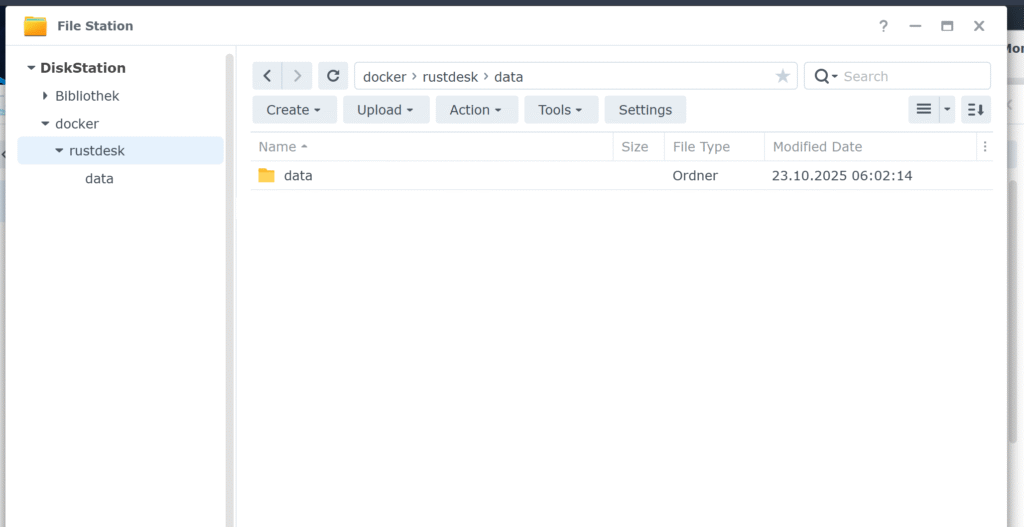
Task: Open the column options menu
Action: click(x=985, y=147)
